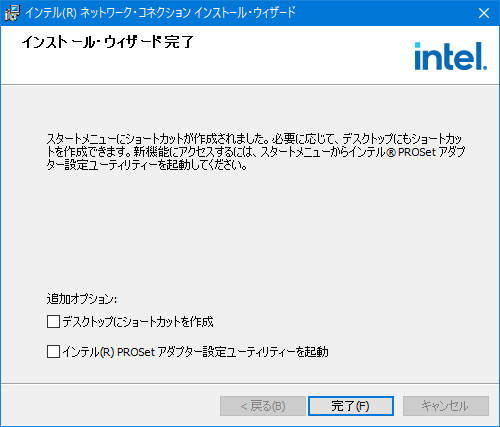Image resolution: width=500 pixels, height=427 pixels.
Task: Click the Intel logo in the header
Action: pos(451,56)
